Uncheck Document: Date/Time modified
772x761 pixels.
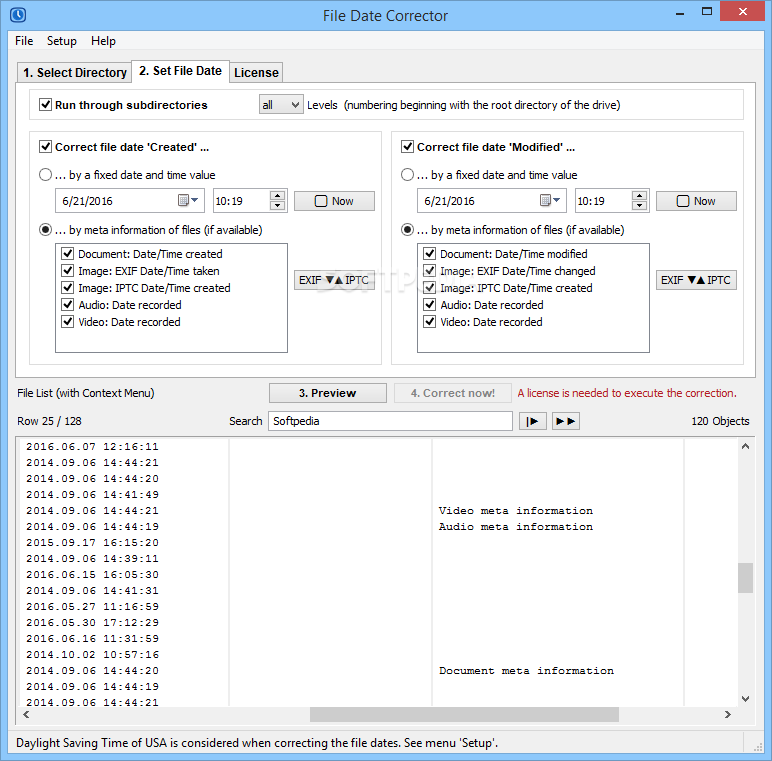429,254
